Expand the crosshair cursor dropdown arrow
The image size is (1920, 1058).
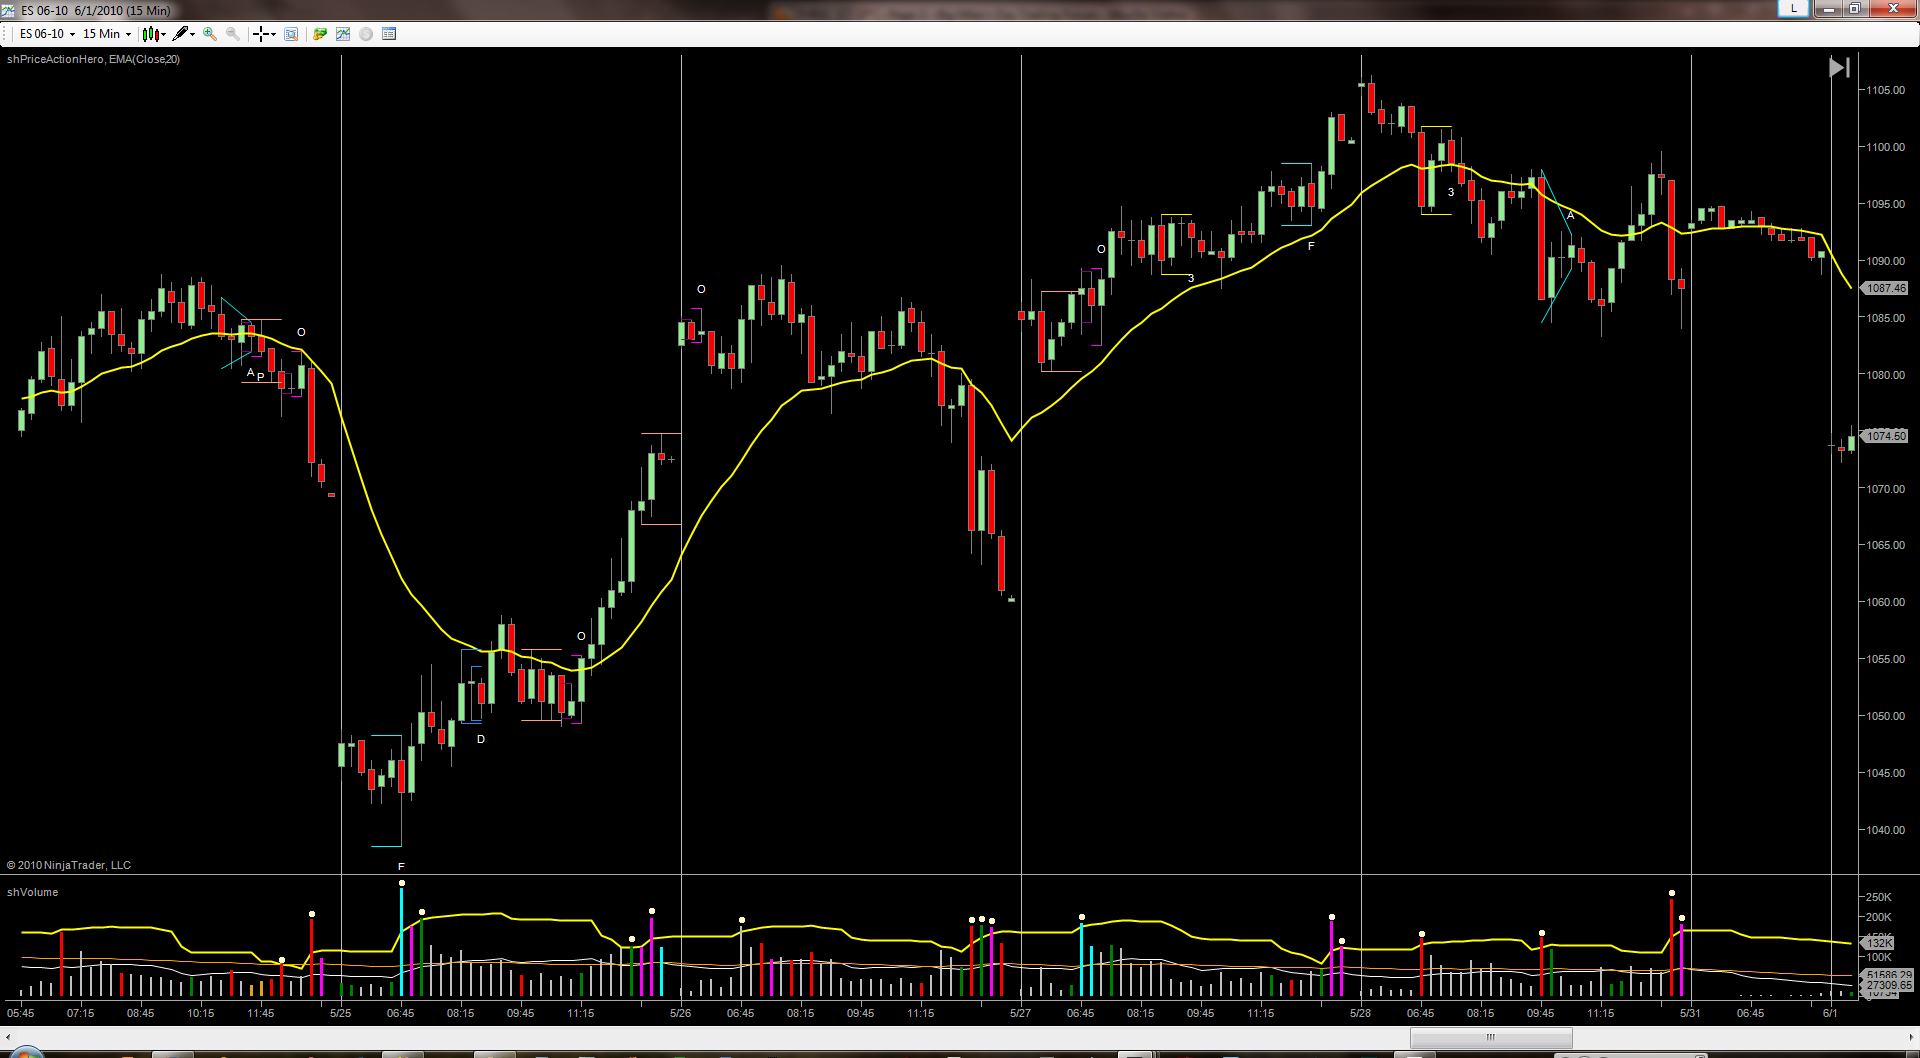point(273,34)
